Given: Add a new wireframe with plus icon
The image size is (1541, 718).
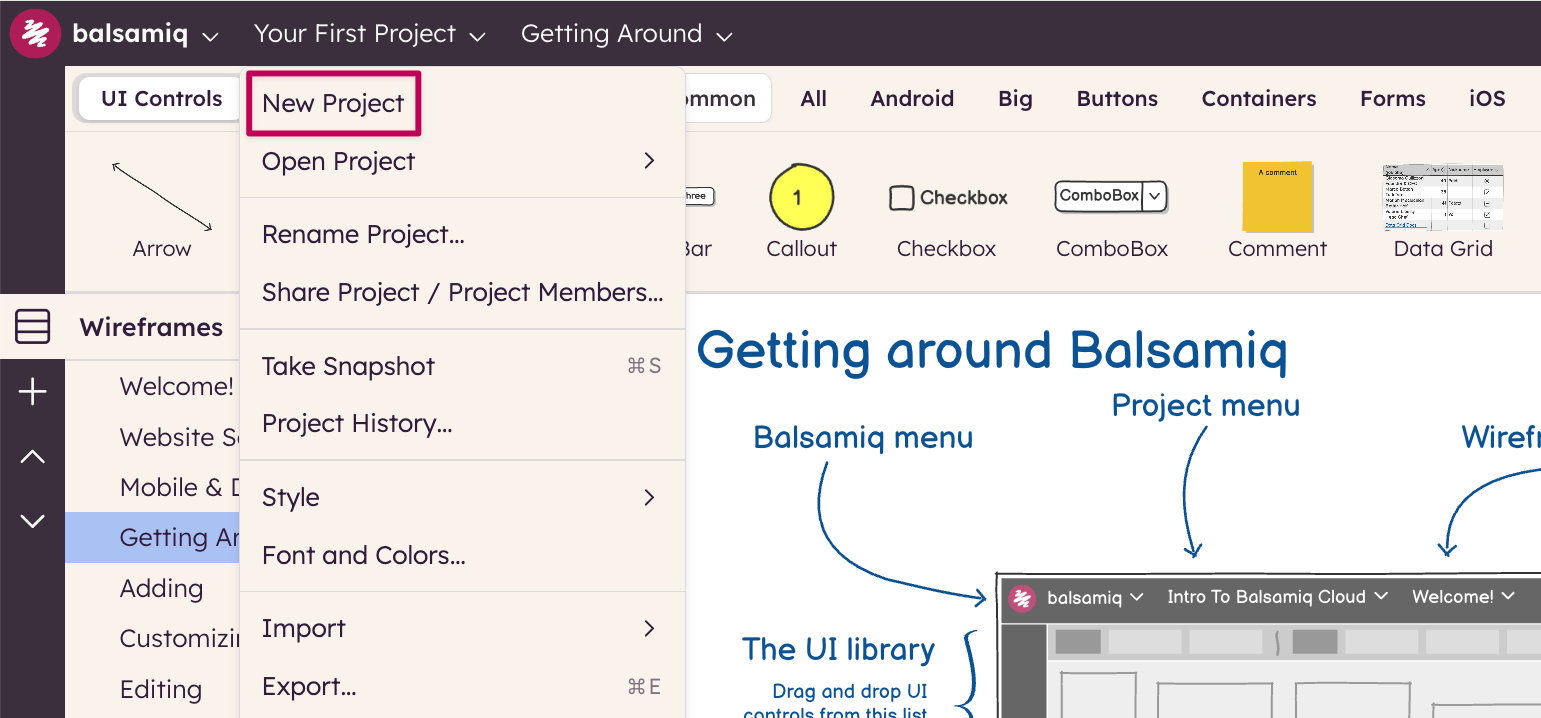Looking at the screenshot, I should 33,393.
